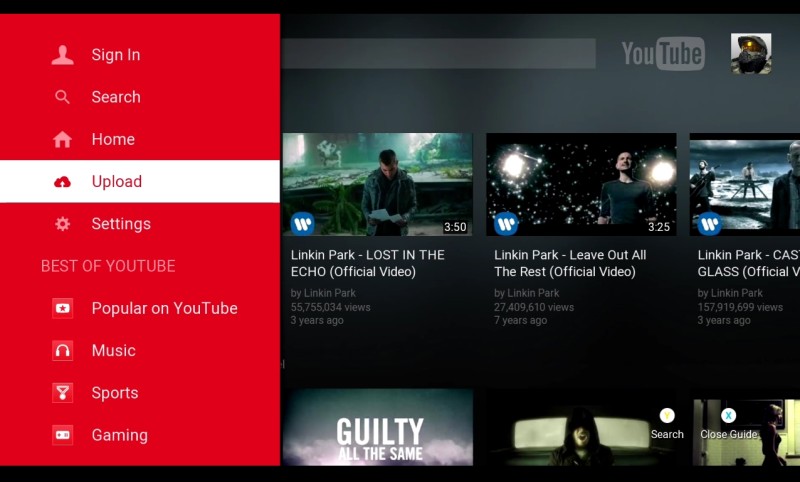Click the Settings gear icon
The width and height of the screenshot is (800, 482).
62,224
